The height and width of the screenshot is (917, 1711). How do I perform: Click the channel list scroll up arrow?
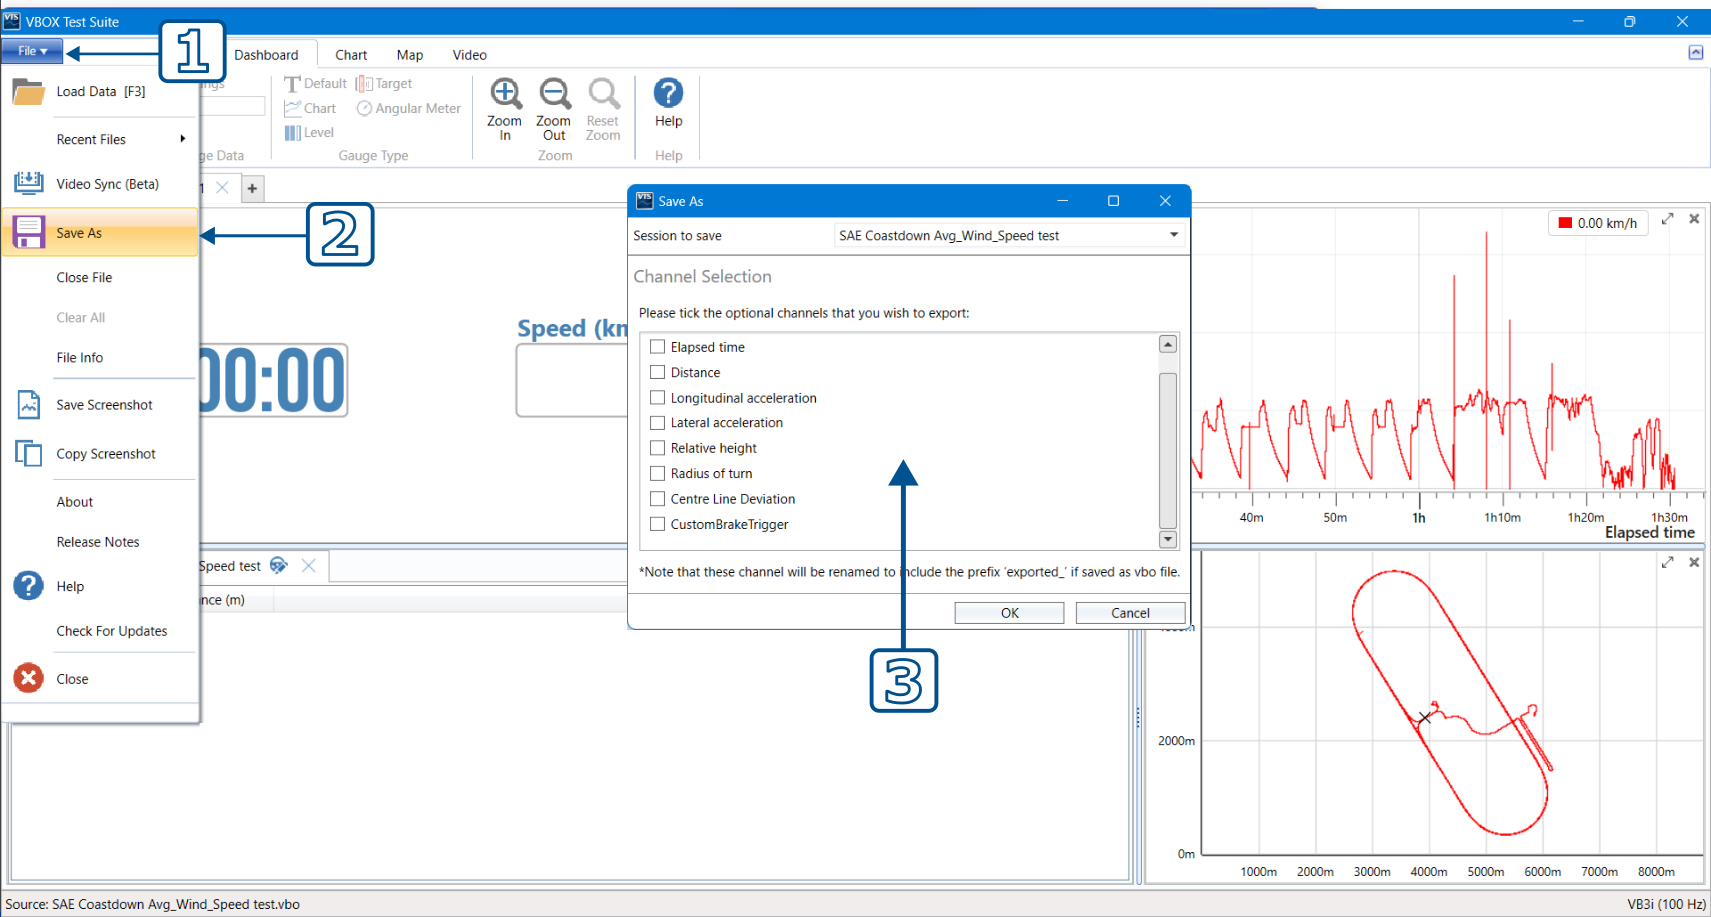tap(1167, 344)
